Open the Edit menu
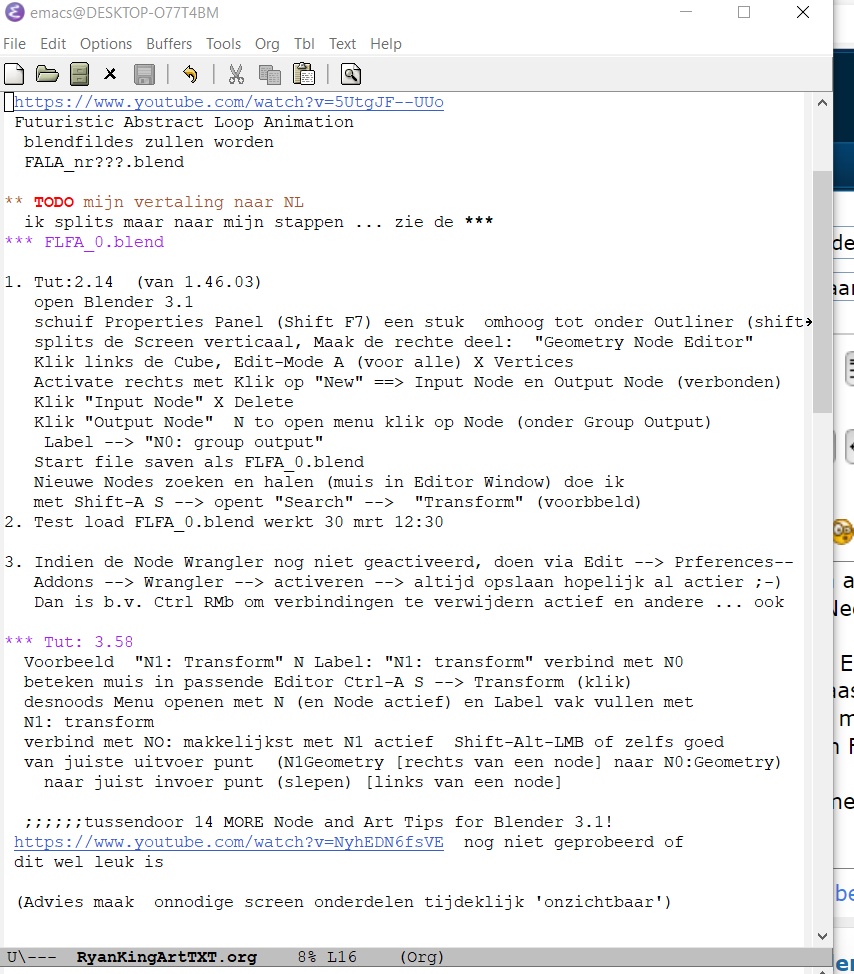Screen dimensions: 854x974 (53, 44)
